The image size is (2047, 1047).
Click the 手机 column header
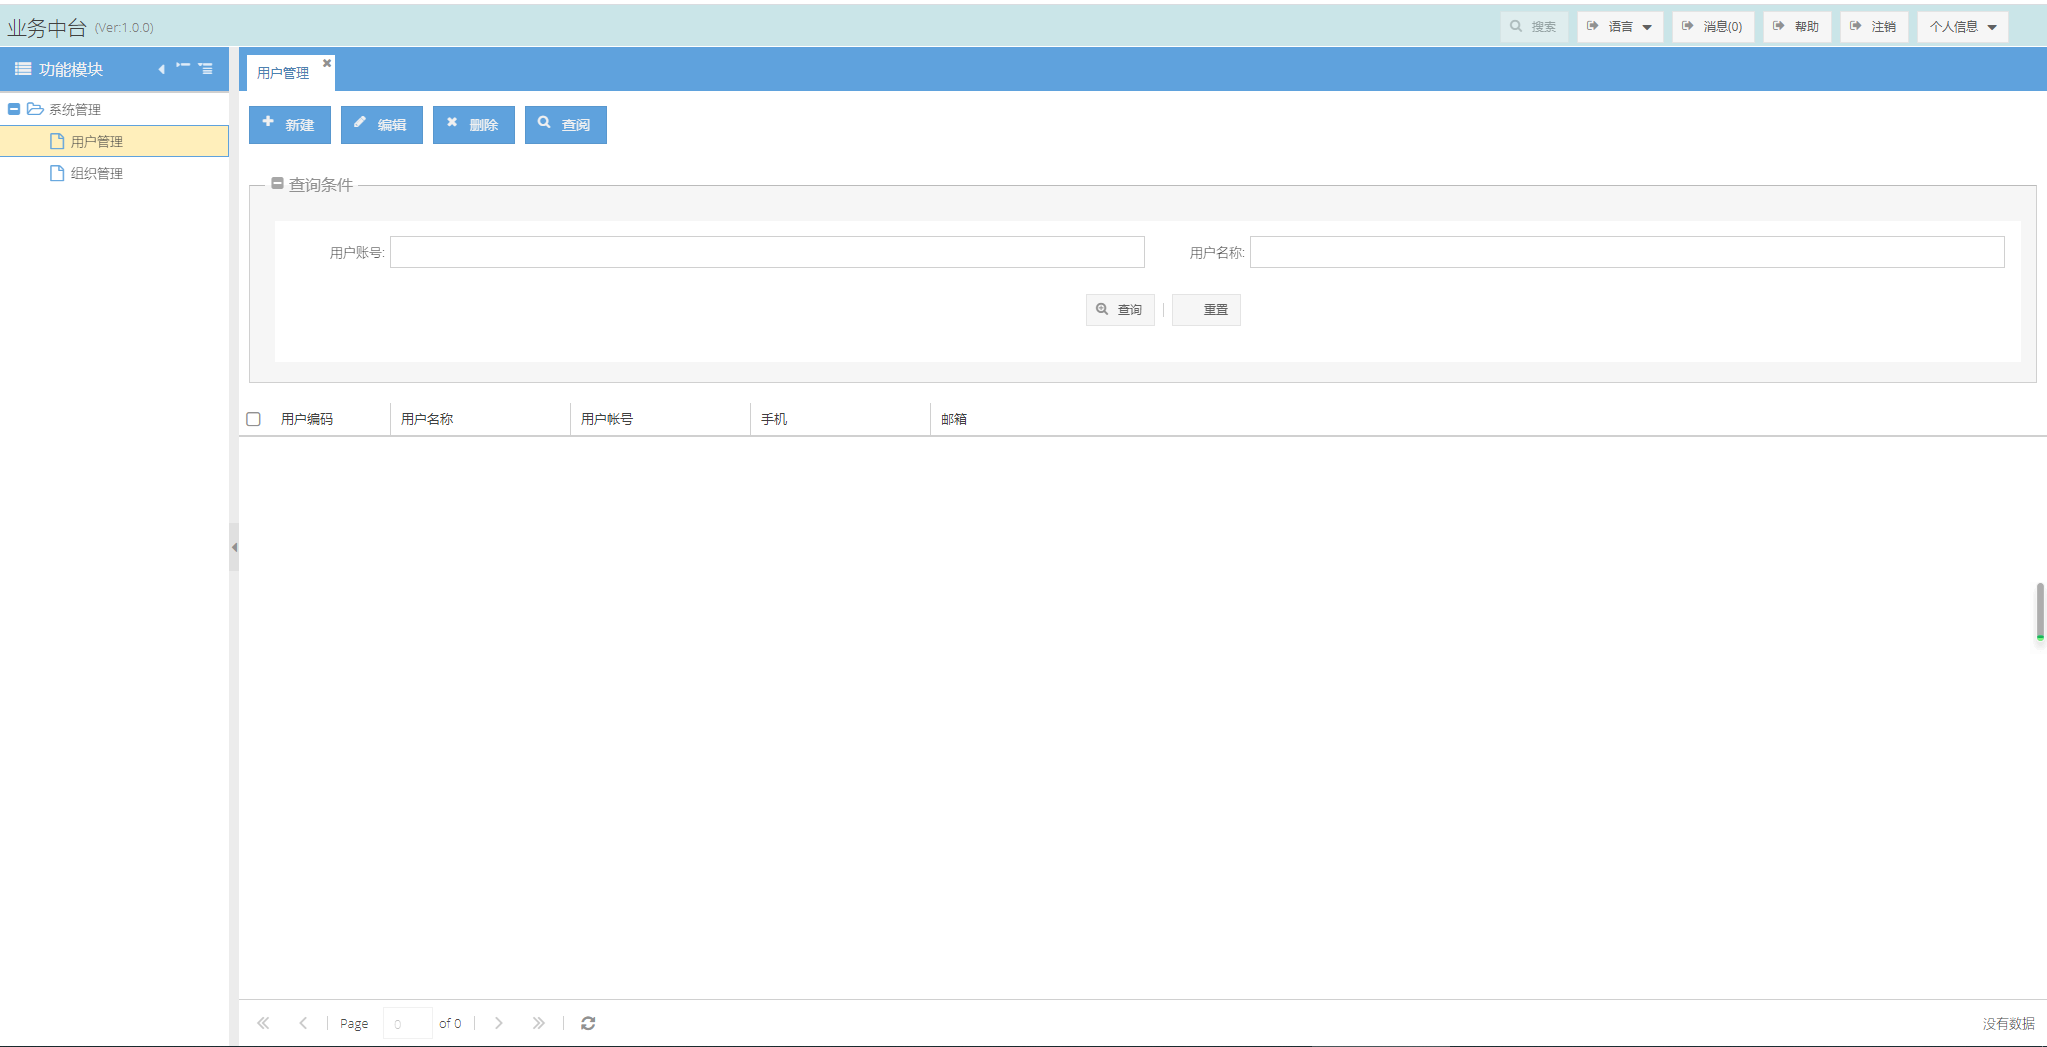(840, 419)
